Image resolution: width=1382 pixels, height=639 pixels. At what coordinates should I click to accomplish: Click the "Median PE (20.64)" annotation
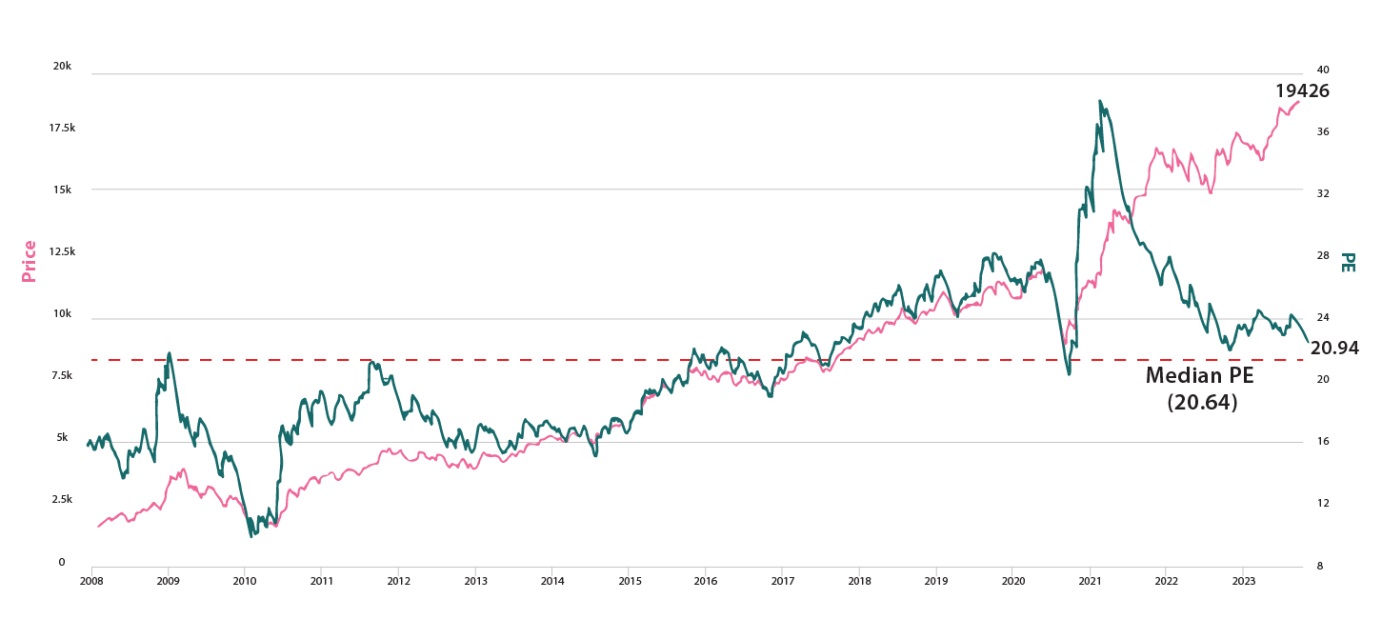[x=1199, y=388]
